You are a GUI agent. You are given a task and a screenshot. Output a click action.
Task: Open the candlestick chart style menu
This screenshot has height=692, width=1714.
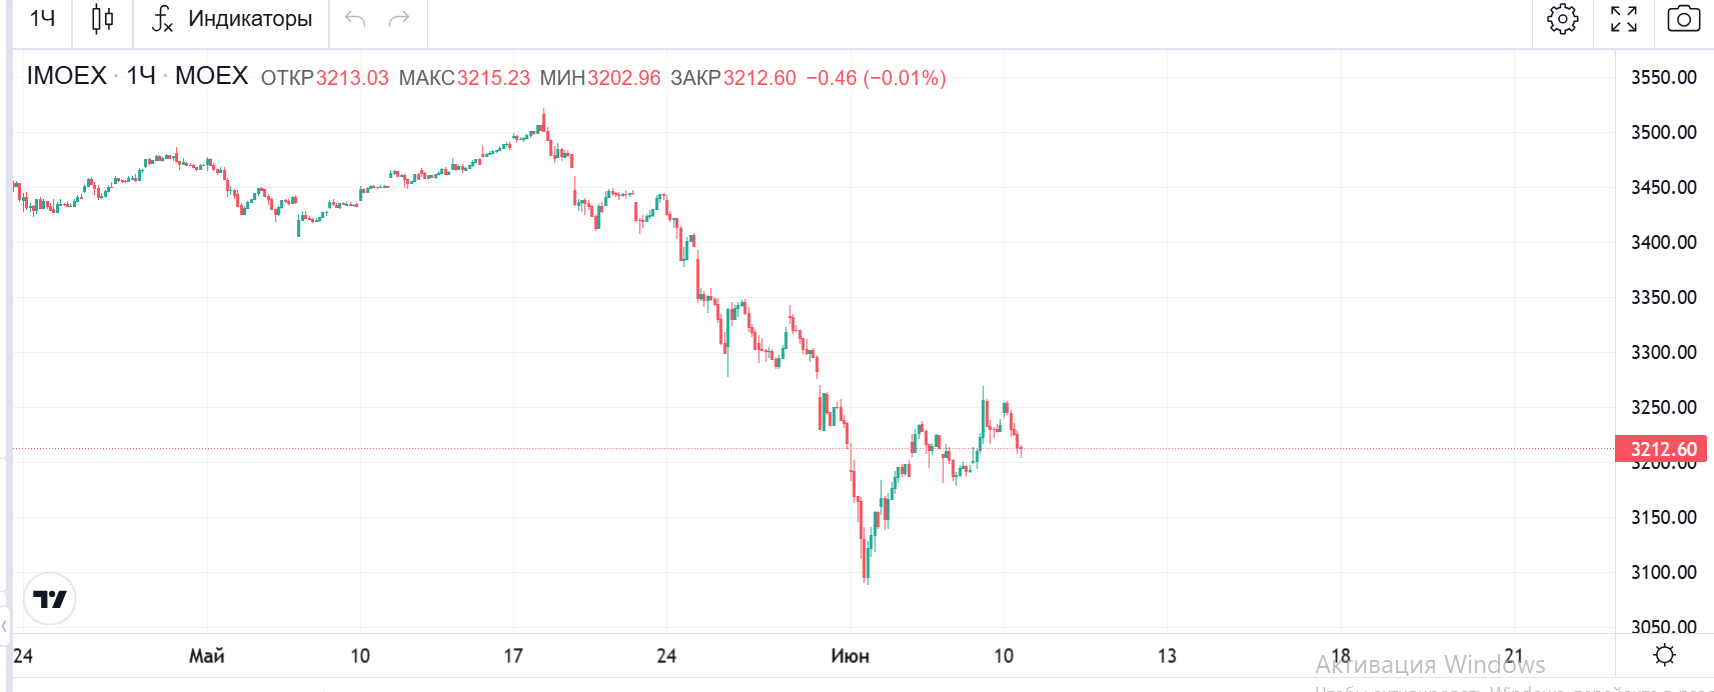(x=102, y=19)
